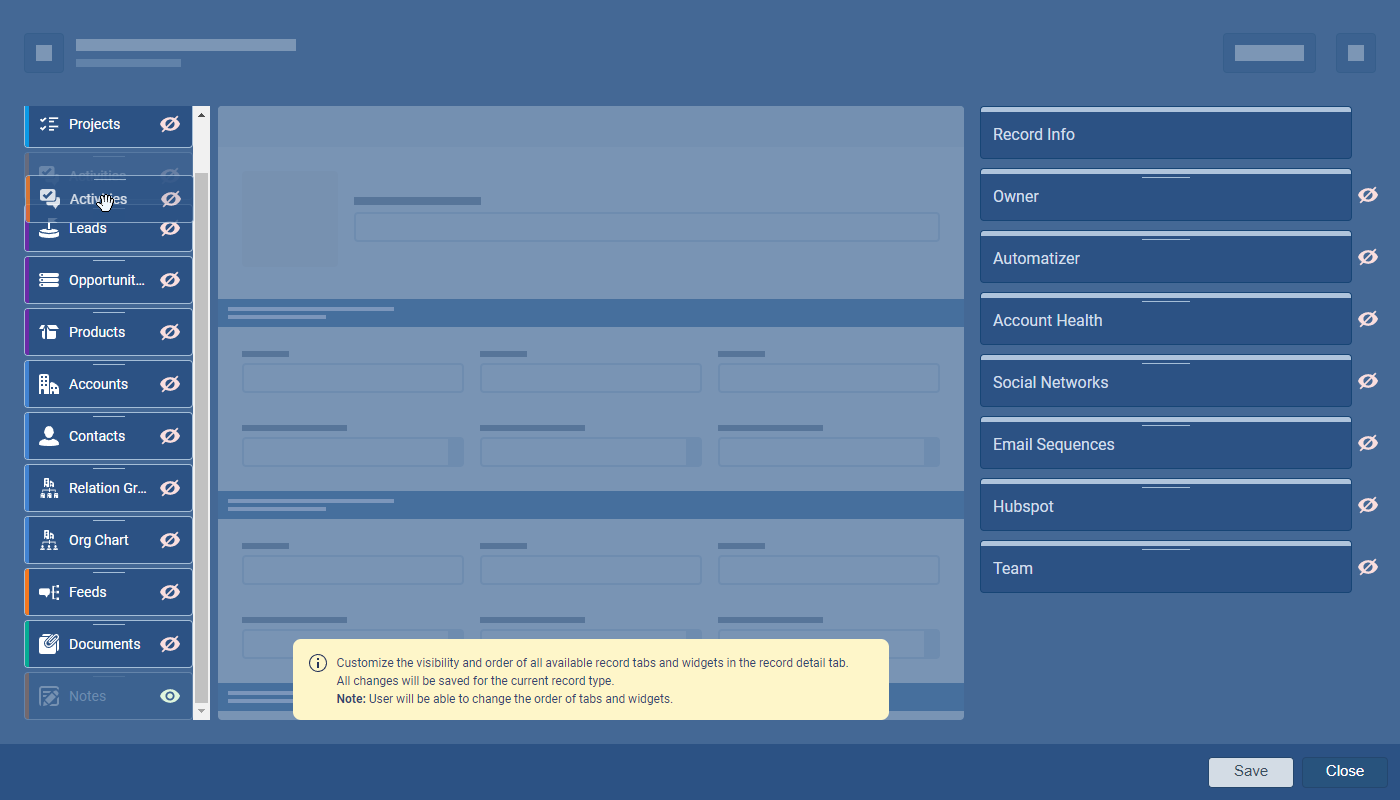Click the Feeds megaphone icon
This screenshot has width=1400, height=800.
click(x=49, y=592)
